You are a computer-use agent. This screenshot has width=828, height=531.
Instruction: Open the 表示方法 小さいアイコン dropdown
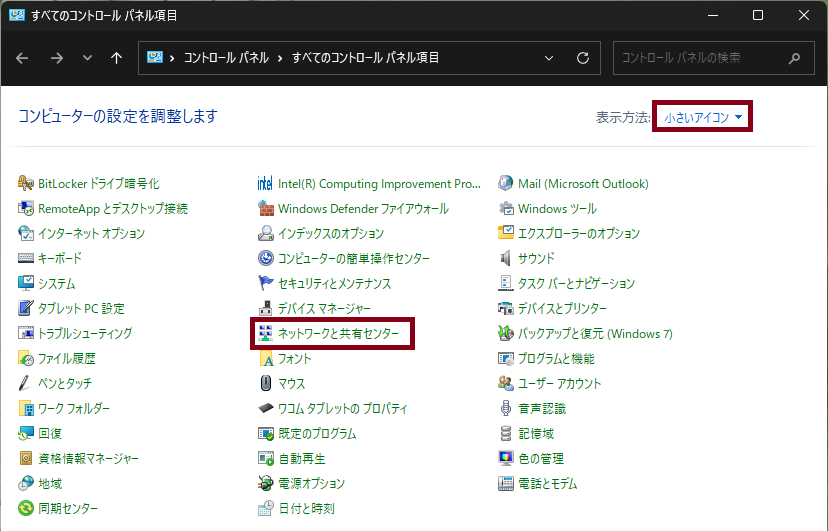tap(704, 118)
